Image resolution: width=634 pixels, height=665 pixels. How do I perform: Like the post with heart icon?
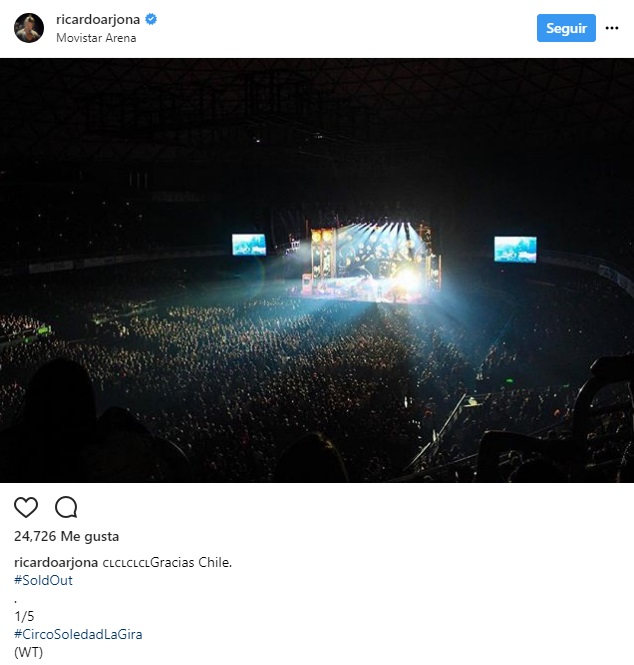pyautogui.click(x=26, y=507)
